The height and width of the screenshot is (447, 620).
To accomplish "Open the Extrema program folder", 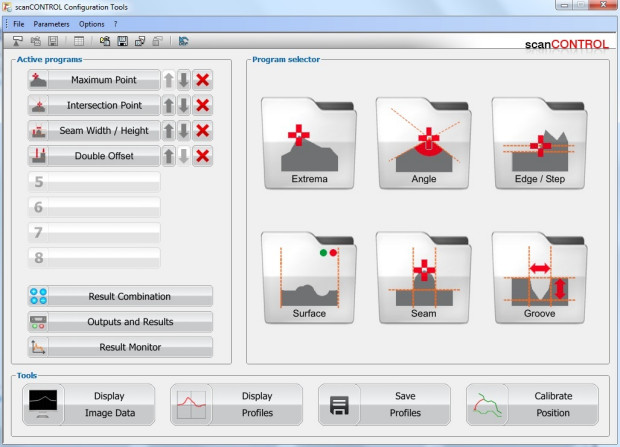I will [x=309, y=143].
